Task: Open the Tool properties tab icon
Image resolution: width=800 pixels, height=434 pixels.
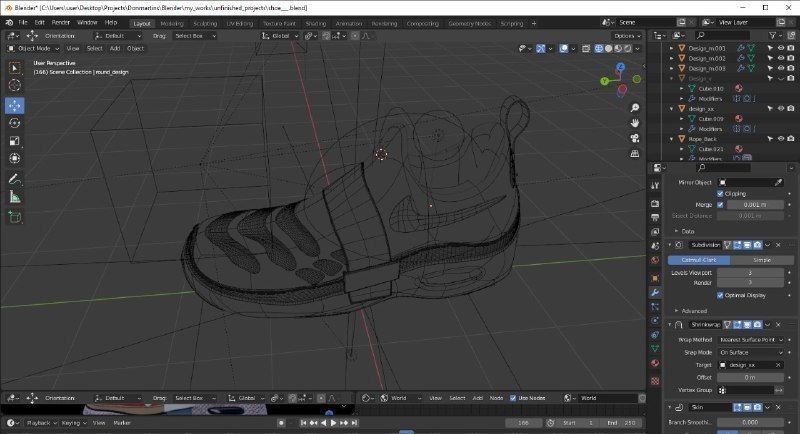Action: point(655,186)
